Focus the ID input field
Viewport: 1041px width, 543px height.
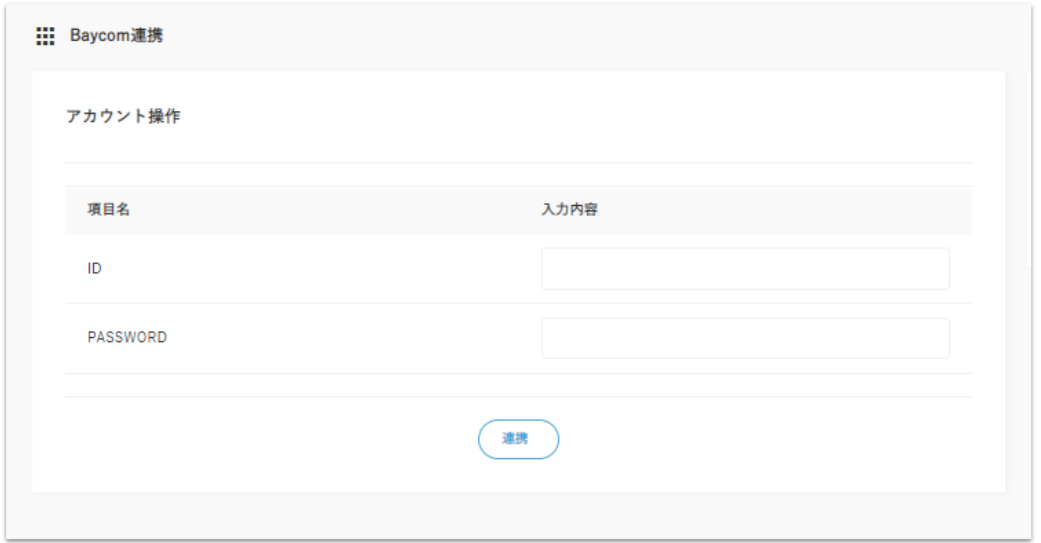[745, 269]
